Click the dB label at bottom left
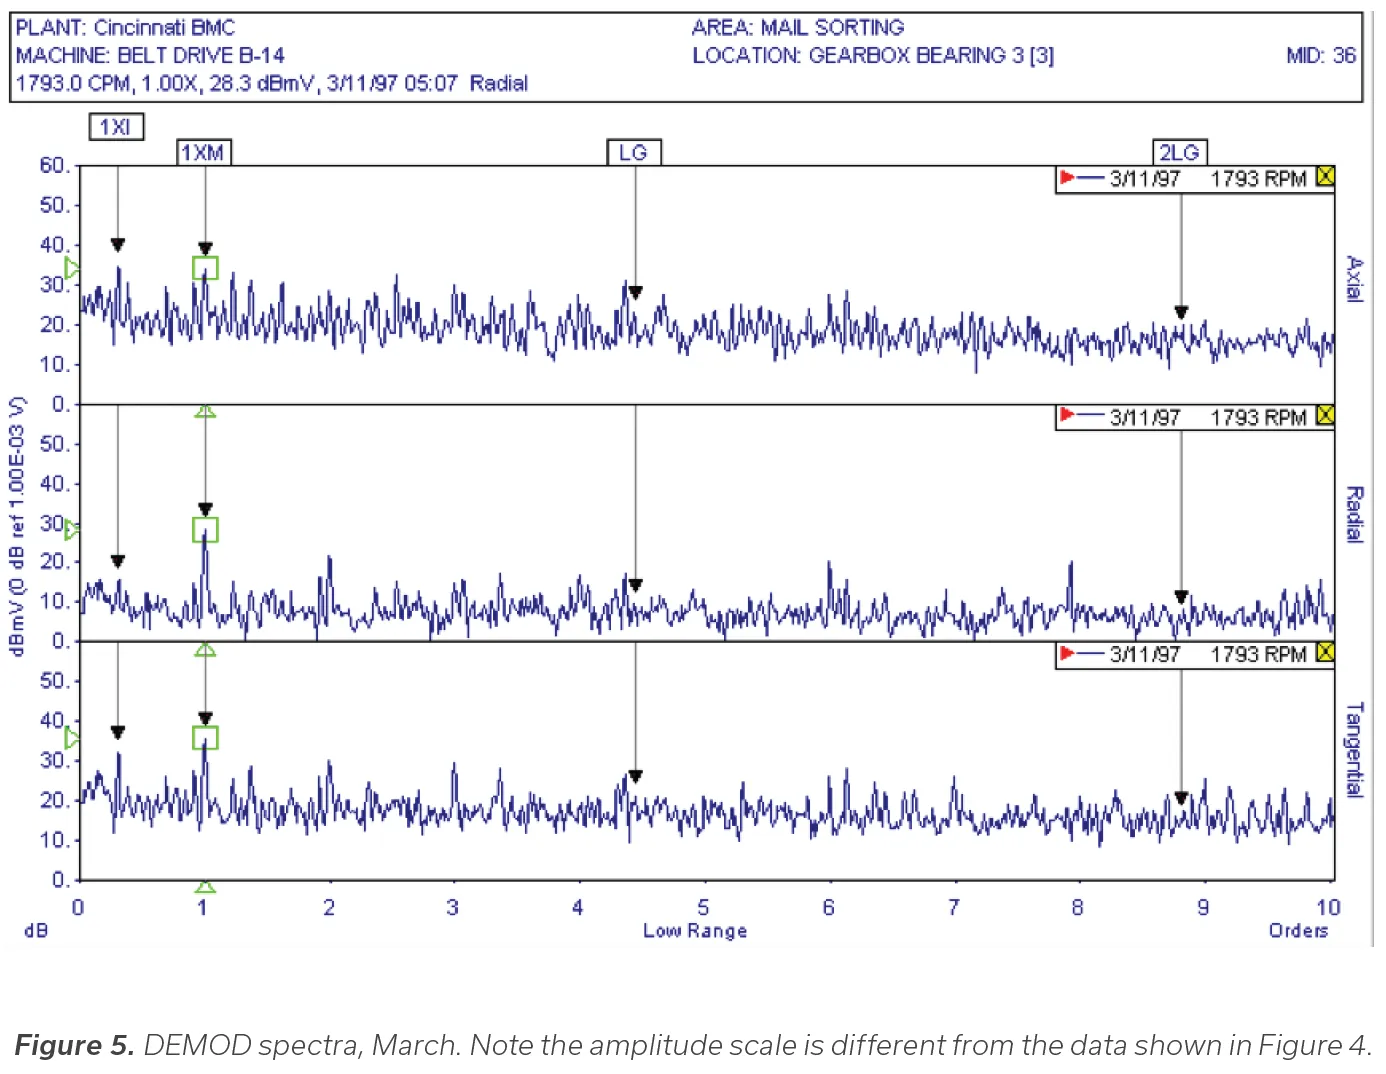 coord(36,931)
